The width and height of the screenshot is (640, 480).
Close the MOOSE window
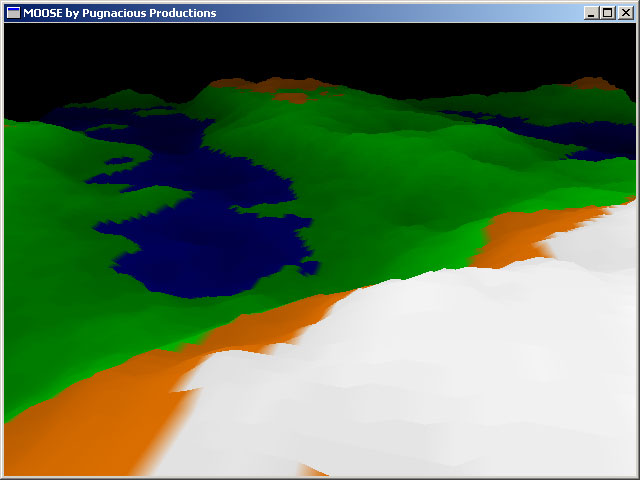pos(623,13)
